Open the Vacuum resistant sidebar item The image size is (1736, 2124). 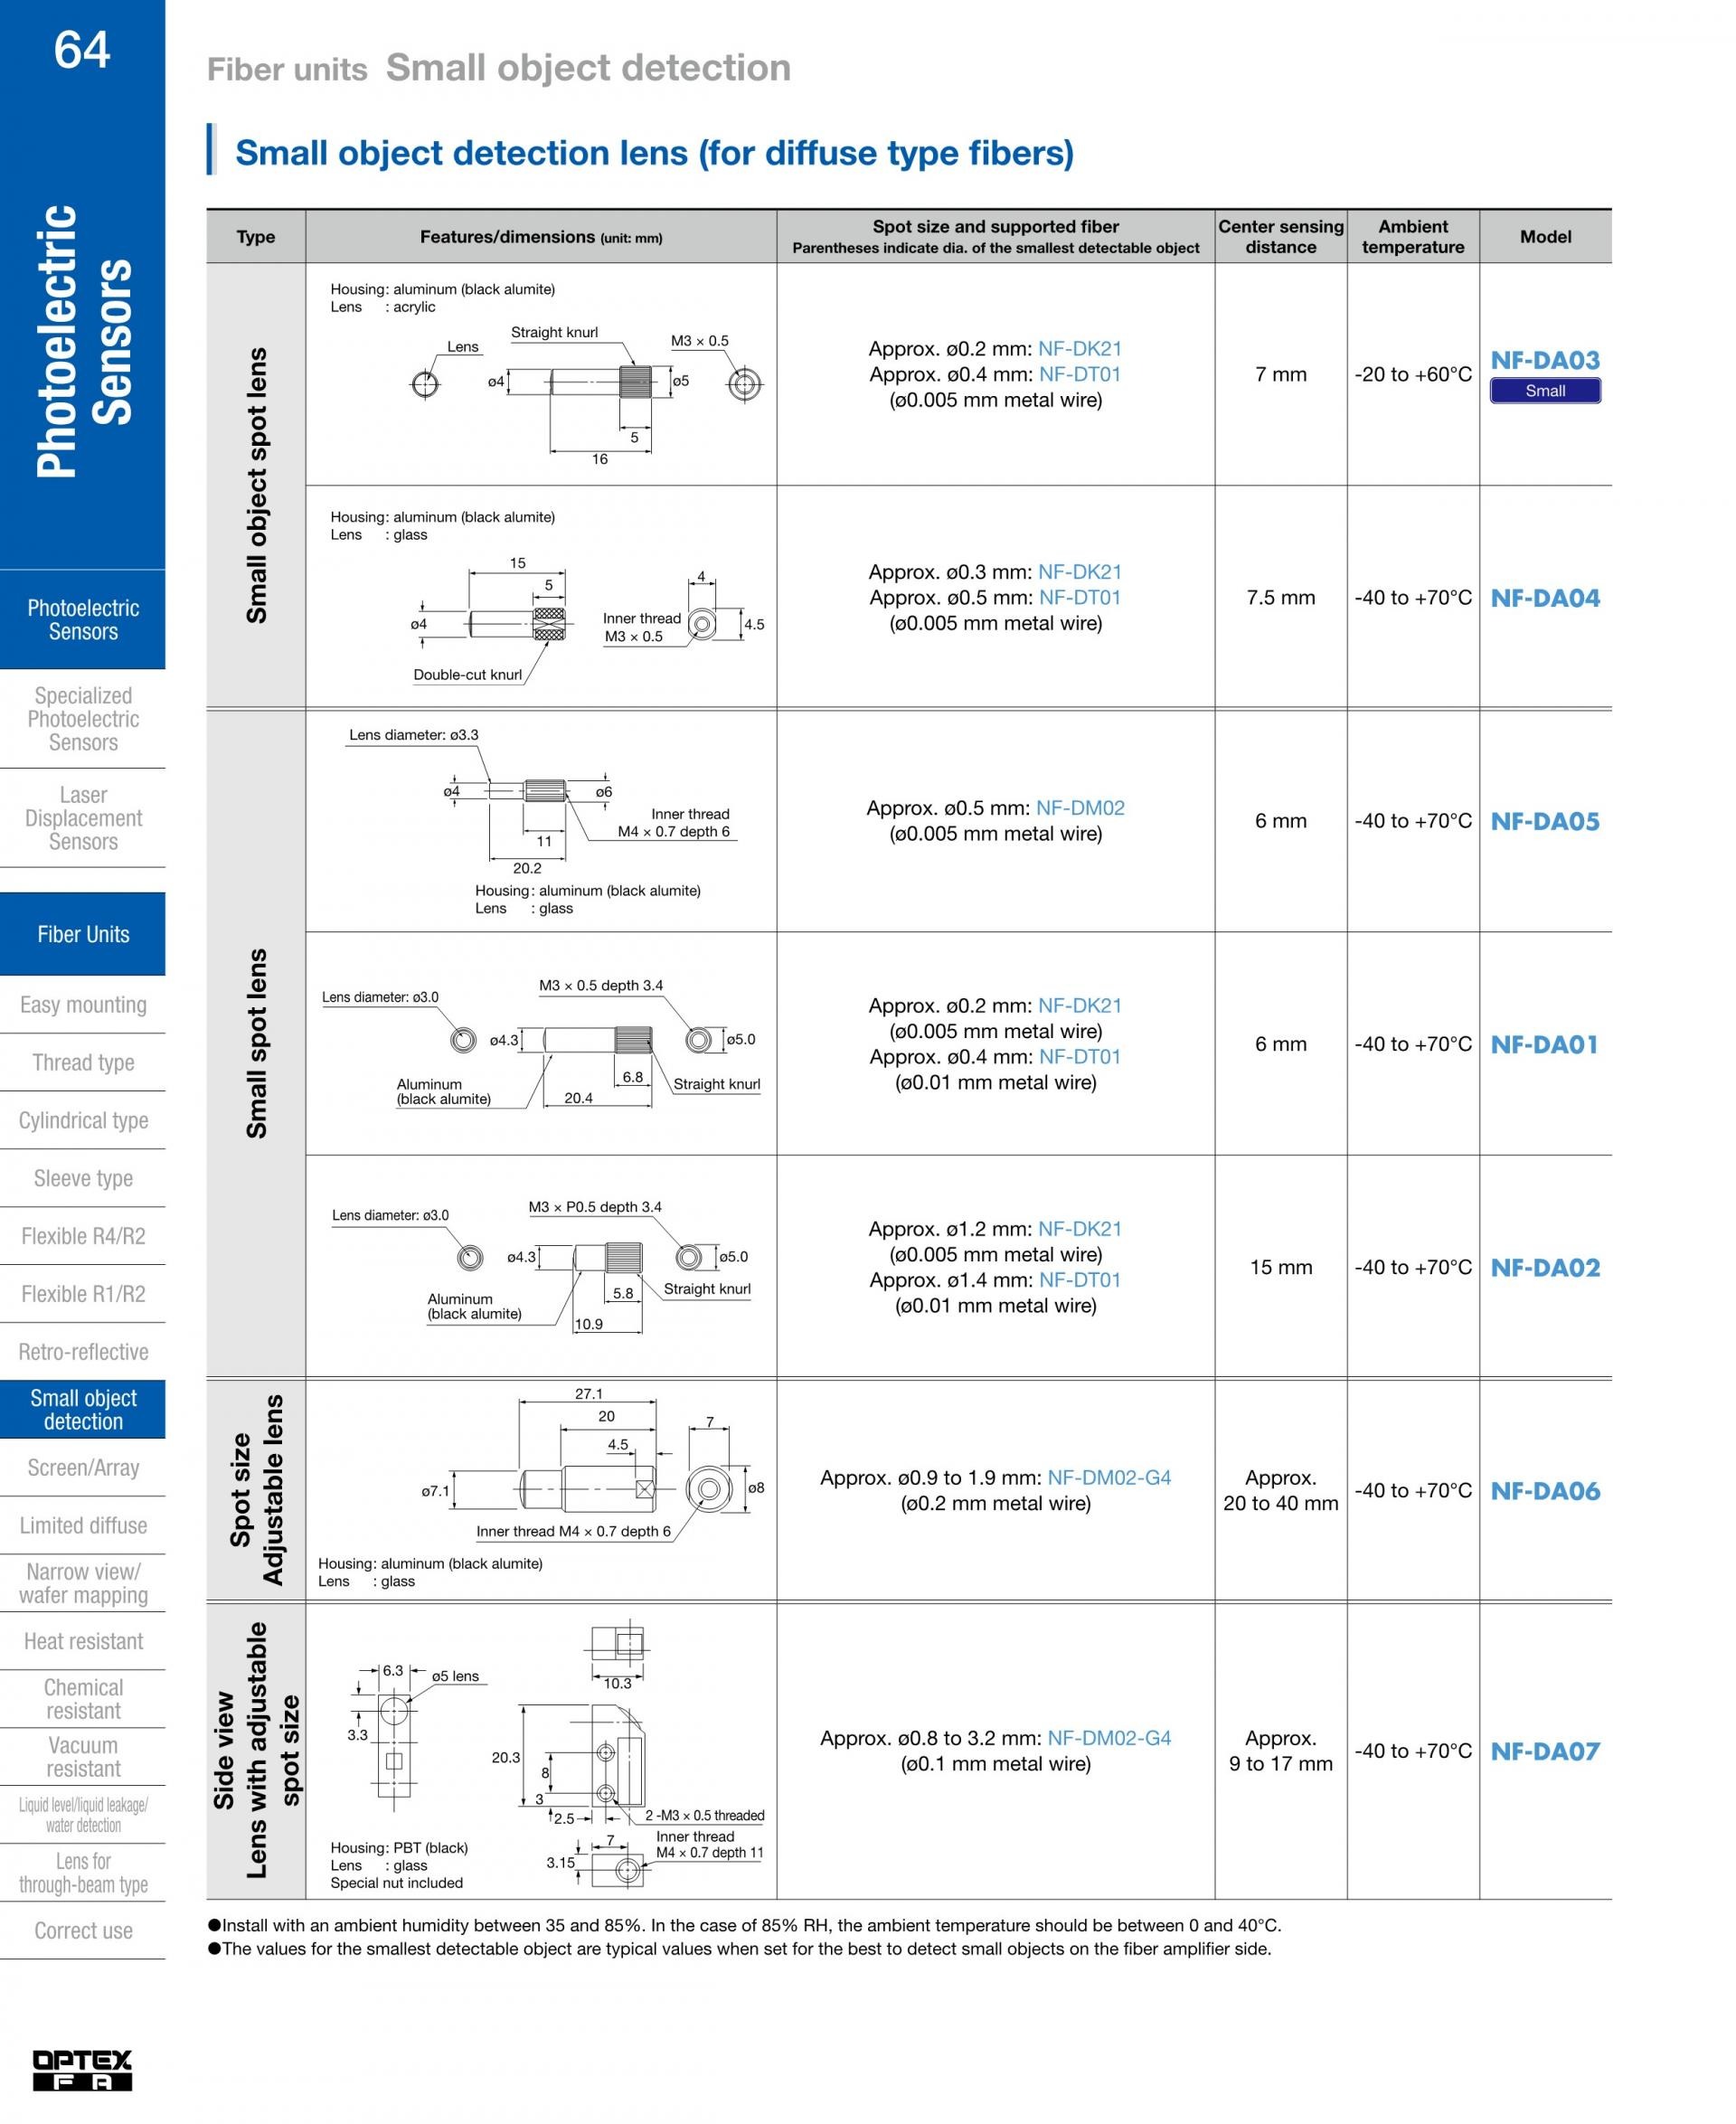[83, 1758]
